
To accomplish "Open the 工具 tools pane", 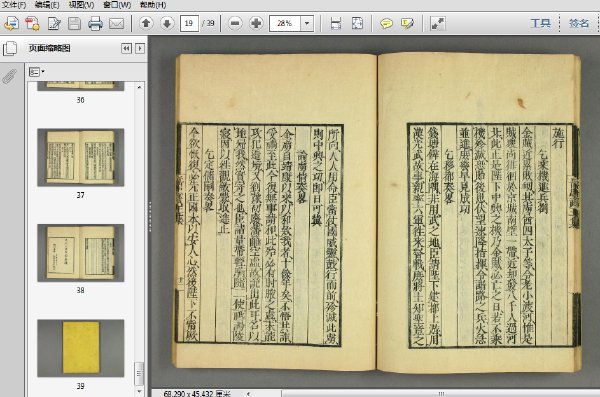I will (x=541, y=23).
